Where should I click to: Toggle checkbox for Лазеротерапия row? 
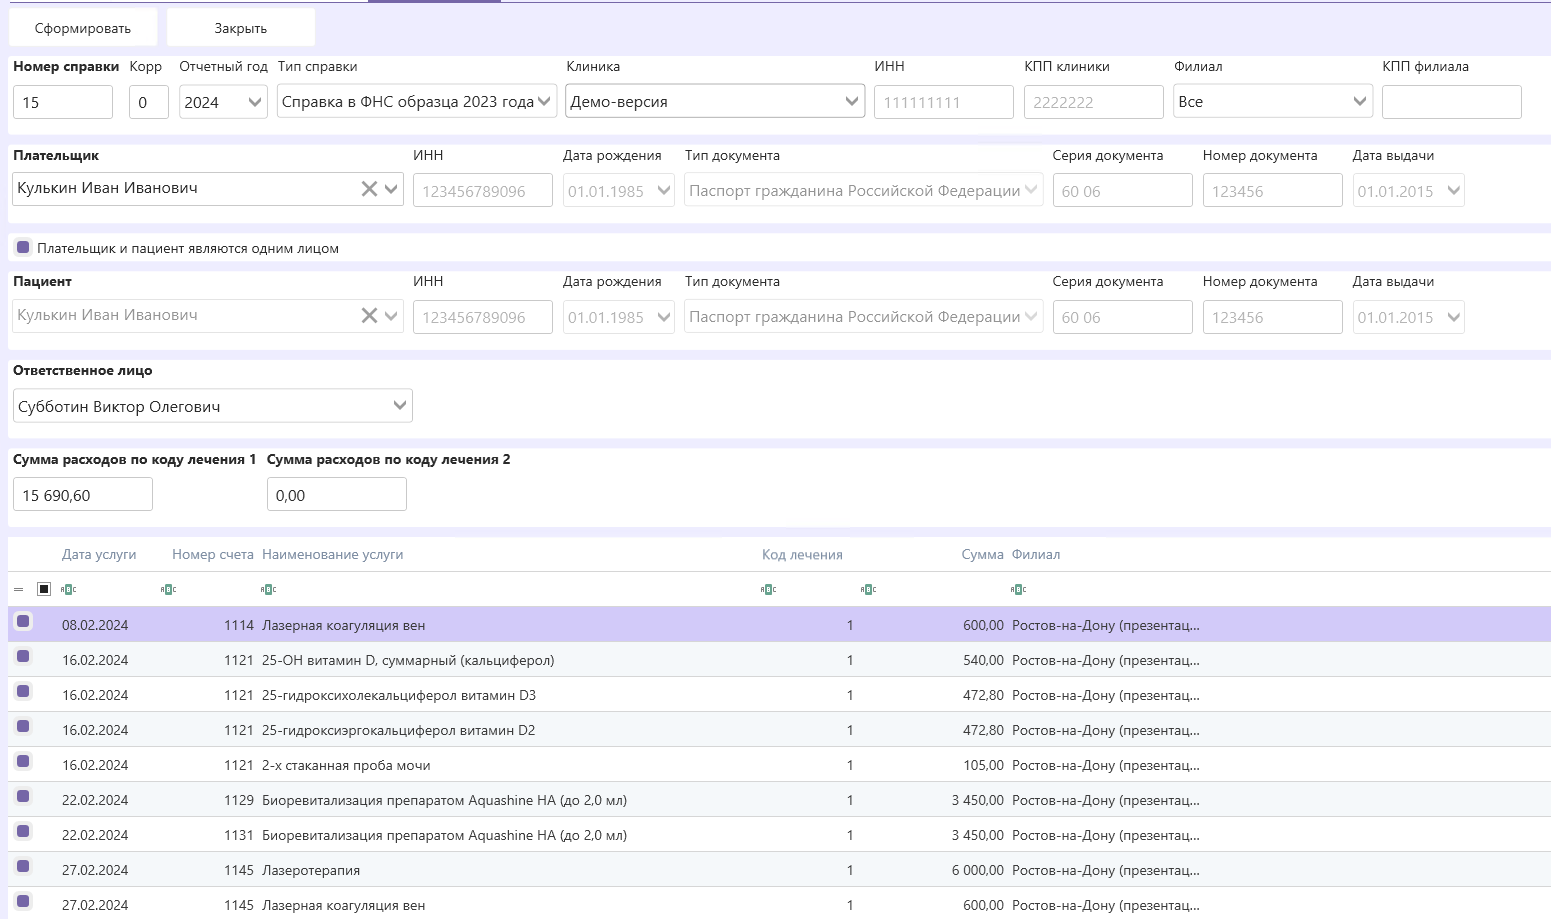[x=23, y=866]
